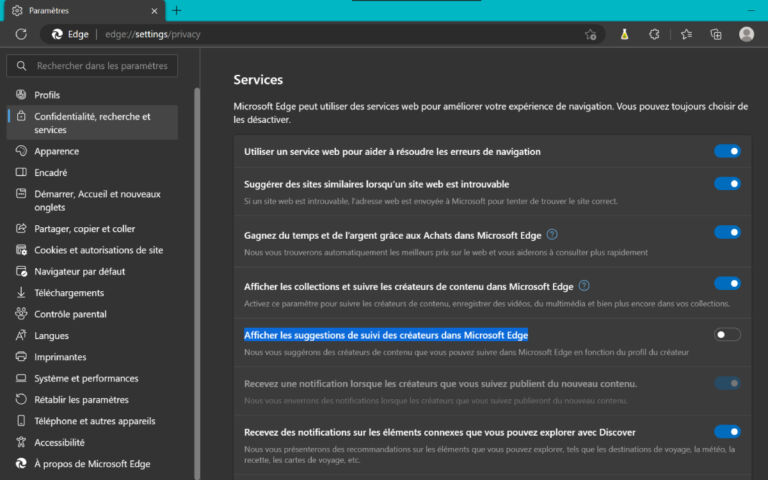Open help icon next to collections setting

(584, 286)
